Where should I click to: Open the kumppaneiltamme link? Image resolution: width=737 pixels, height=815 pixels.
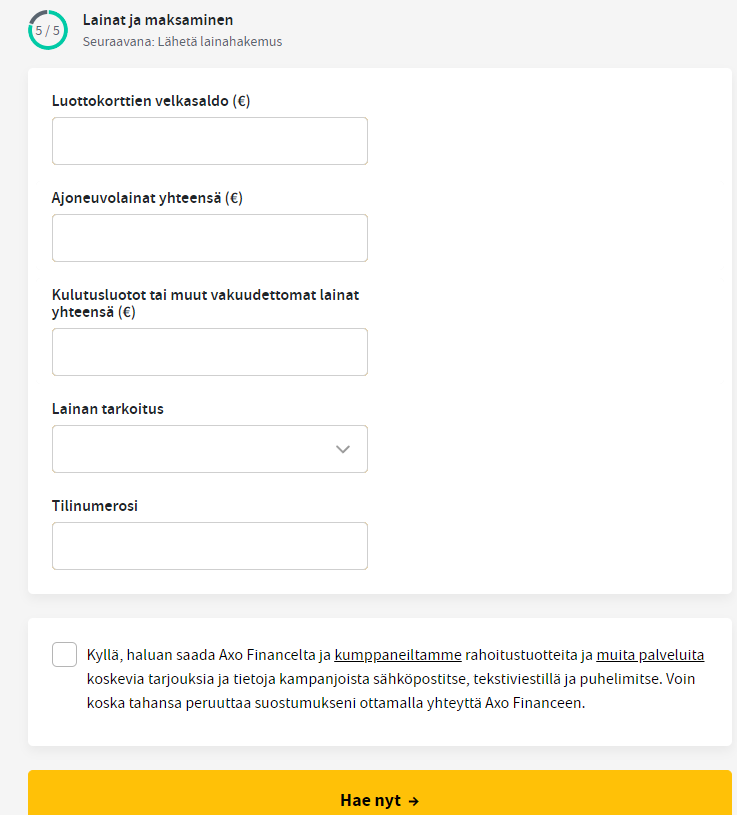[398, 655]
